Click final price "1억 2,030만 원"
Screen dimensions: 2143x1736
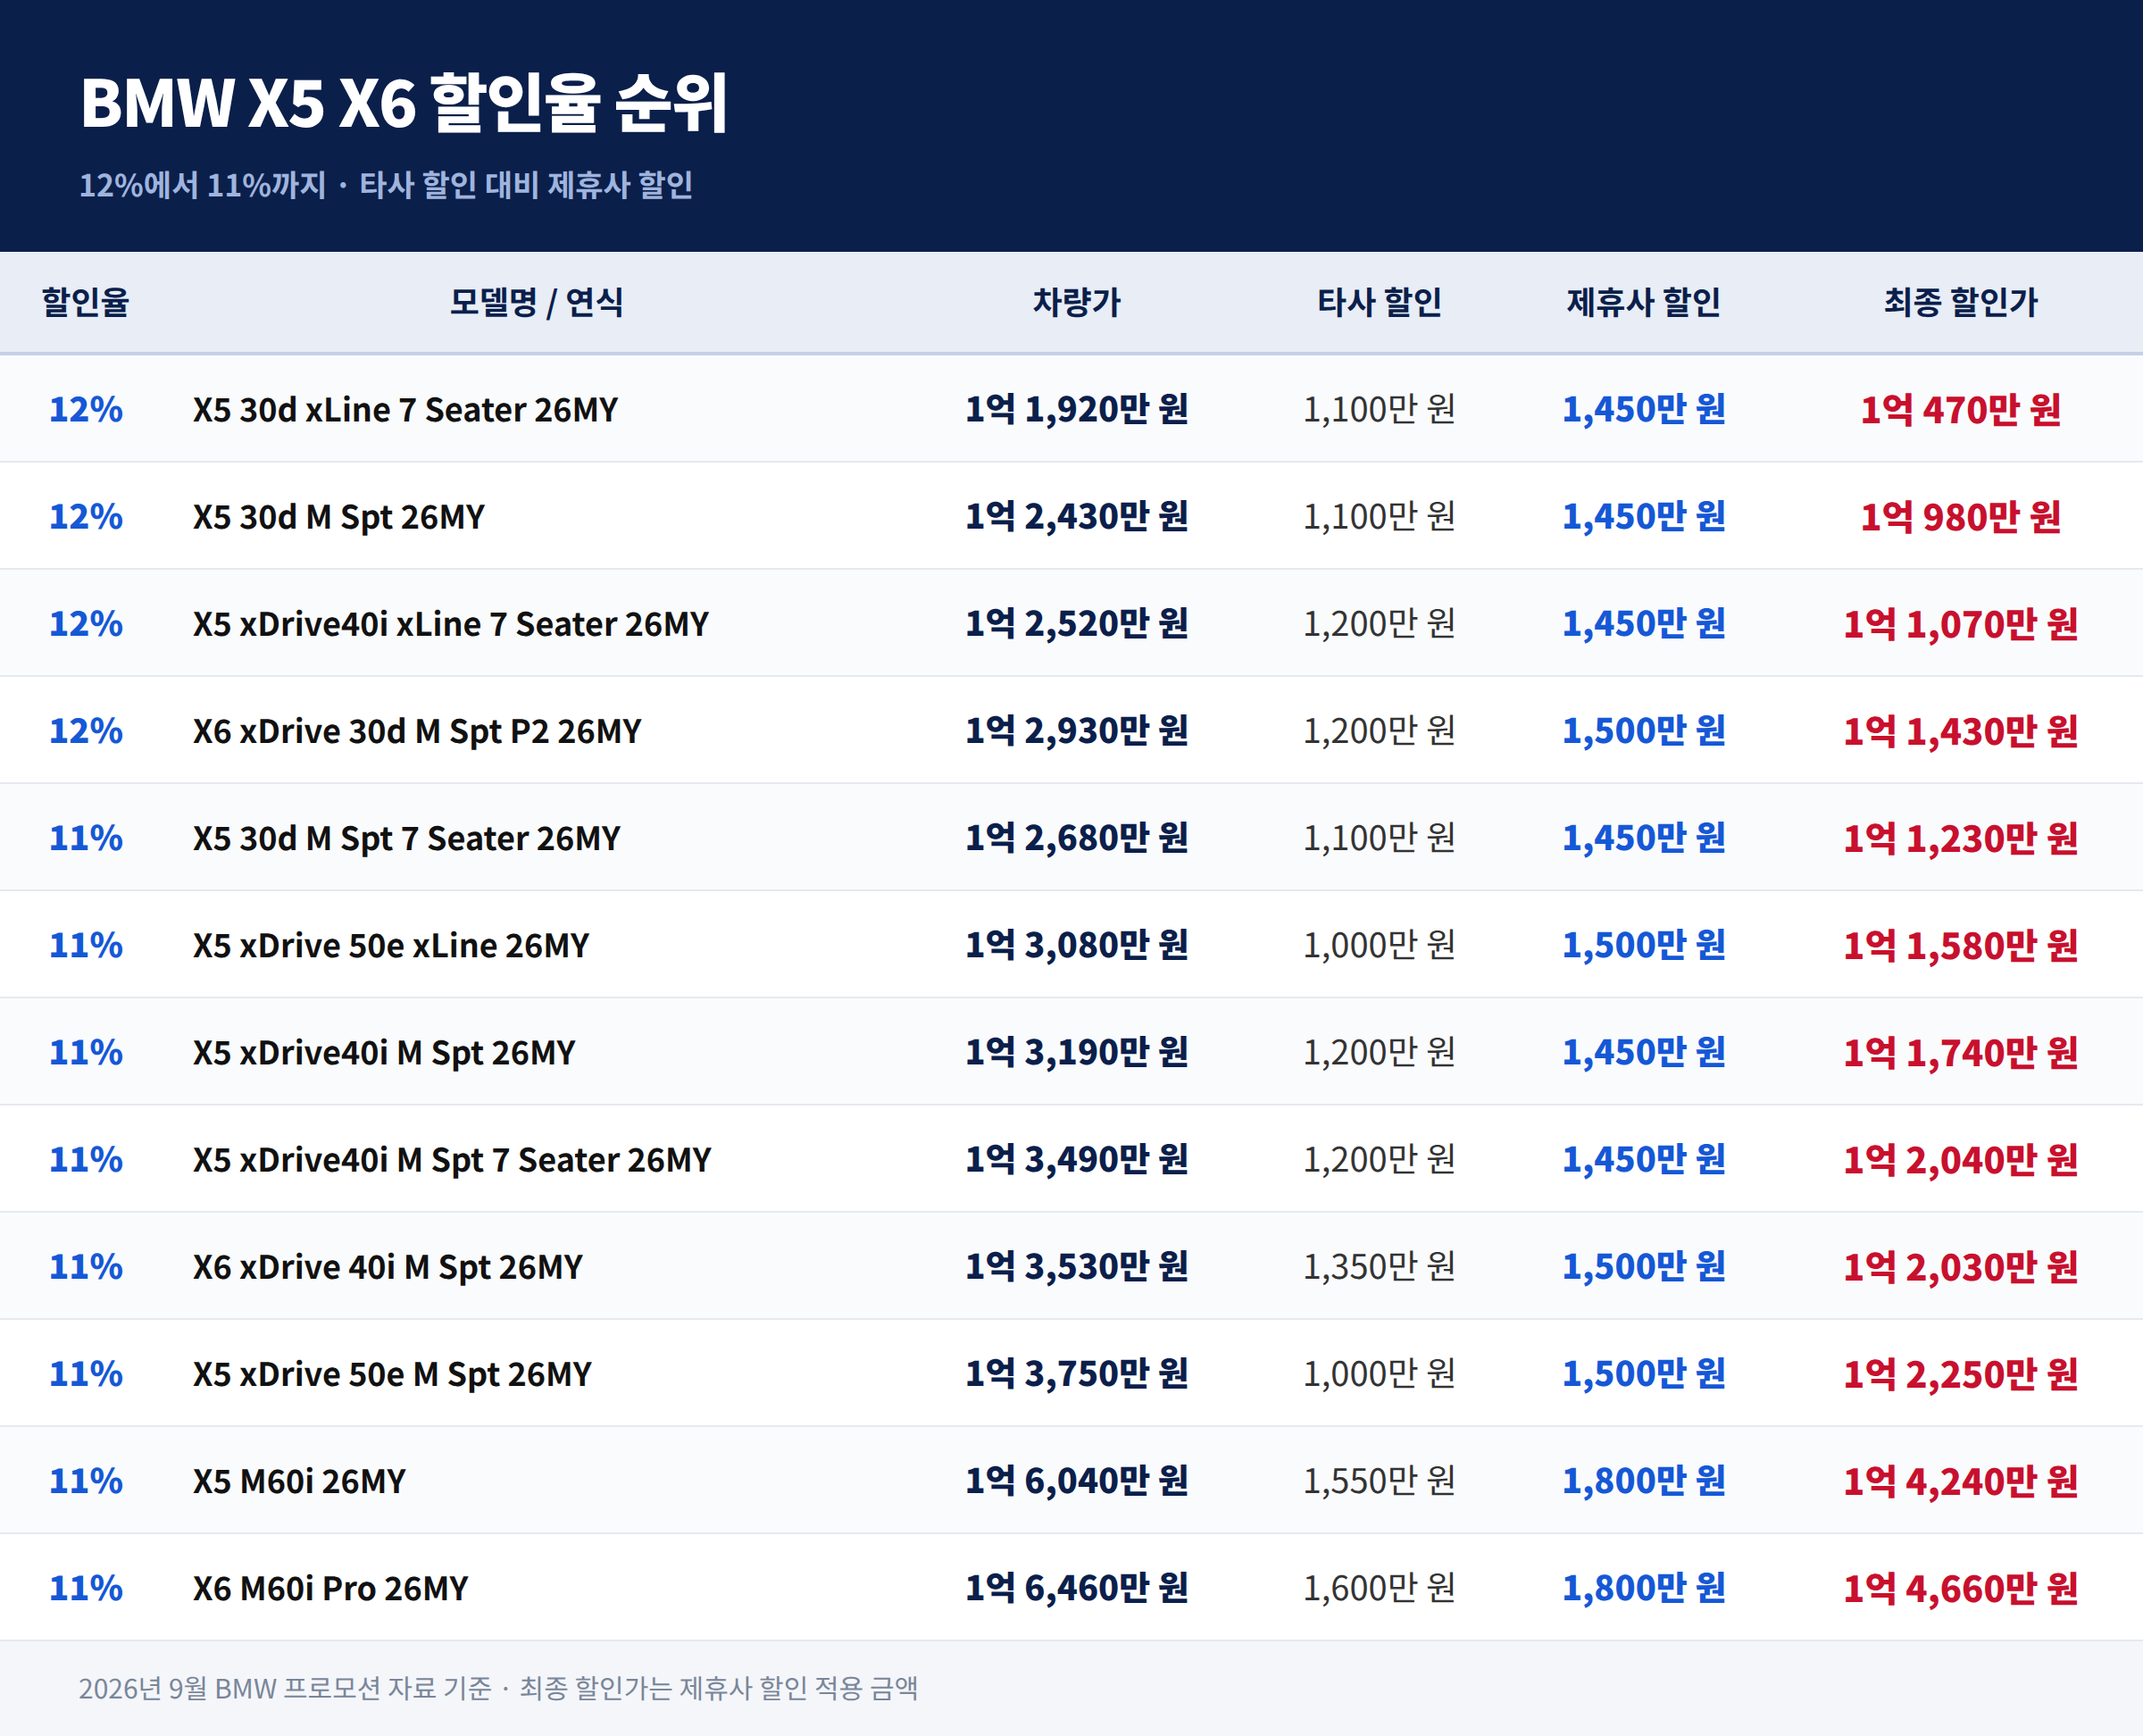1961,1266
